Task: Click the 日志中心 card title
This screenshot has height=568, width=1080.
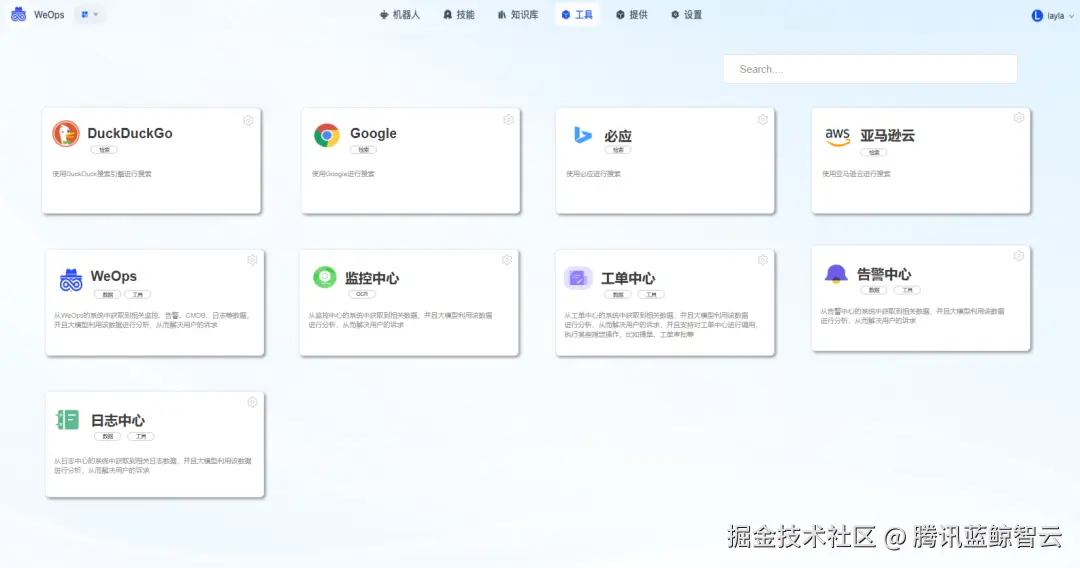Action: [118, 420]
